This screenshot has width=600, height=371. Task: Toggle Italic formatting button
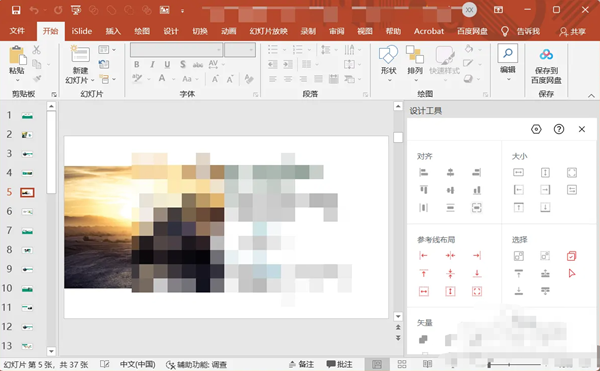[152, 65]
